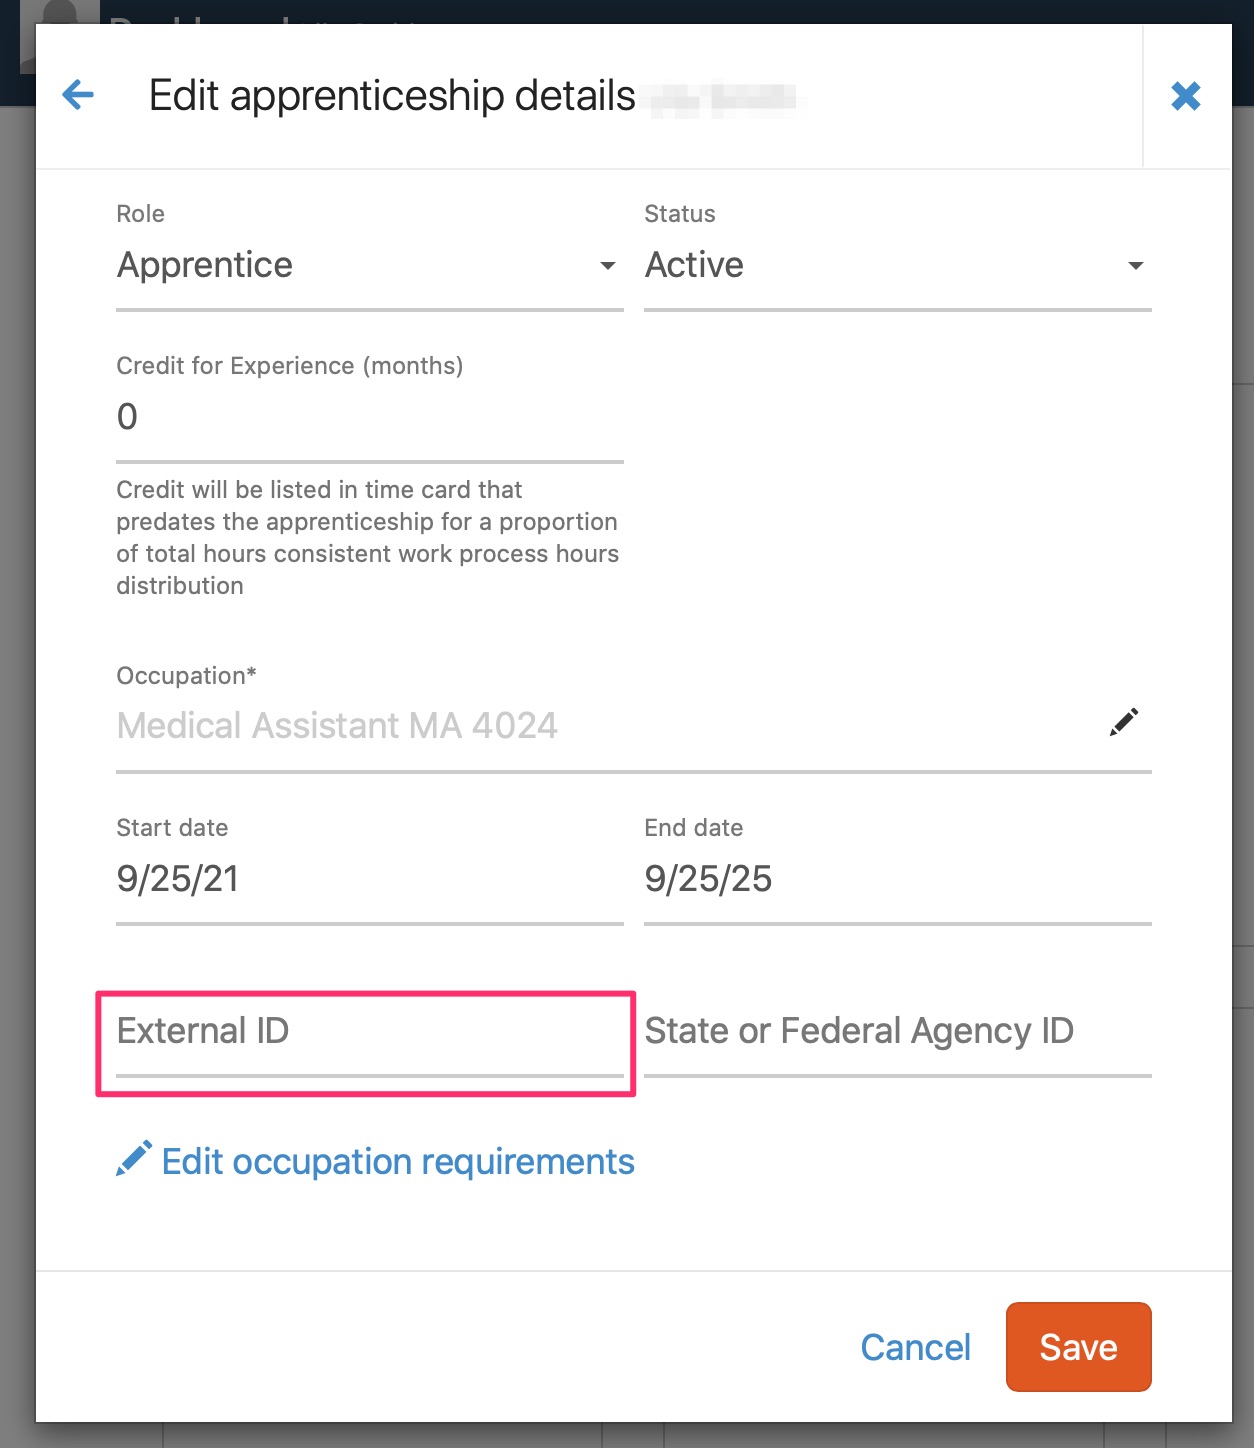Click the Active status value
Screen dimensions: 1254x1448
click(x=695, y=265)
